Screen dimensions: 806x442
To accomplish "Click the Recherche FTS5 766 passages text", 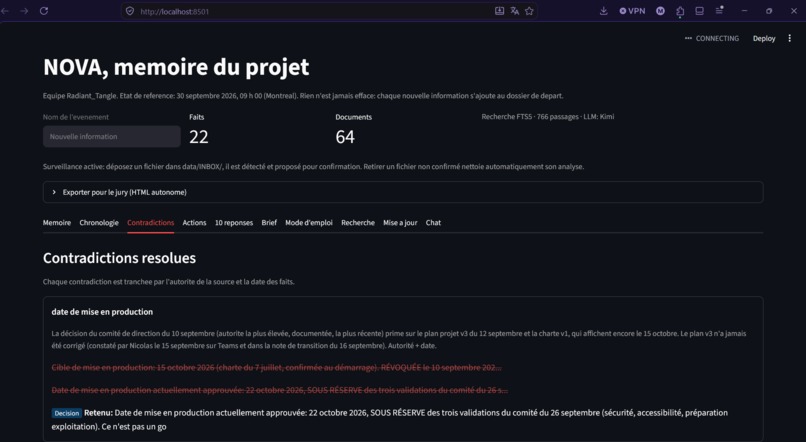I will pyautogui.click(x=547, y=117).
